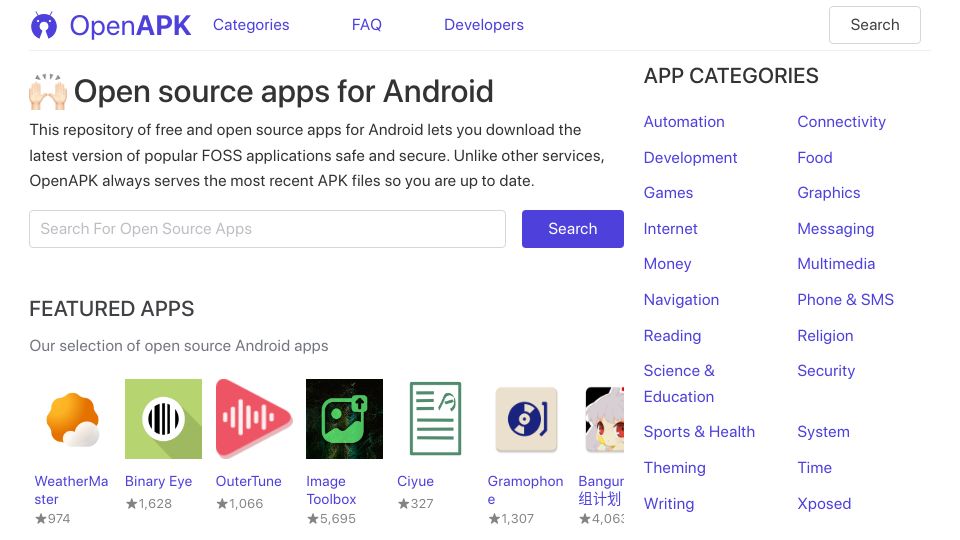Image resolution: width=960 pixels, height=540 pixels.
Task: Open the Image Toolbox text link
Action: pos(331,490)
